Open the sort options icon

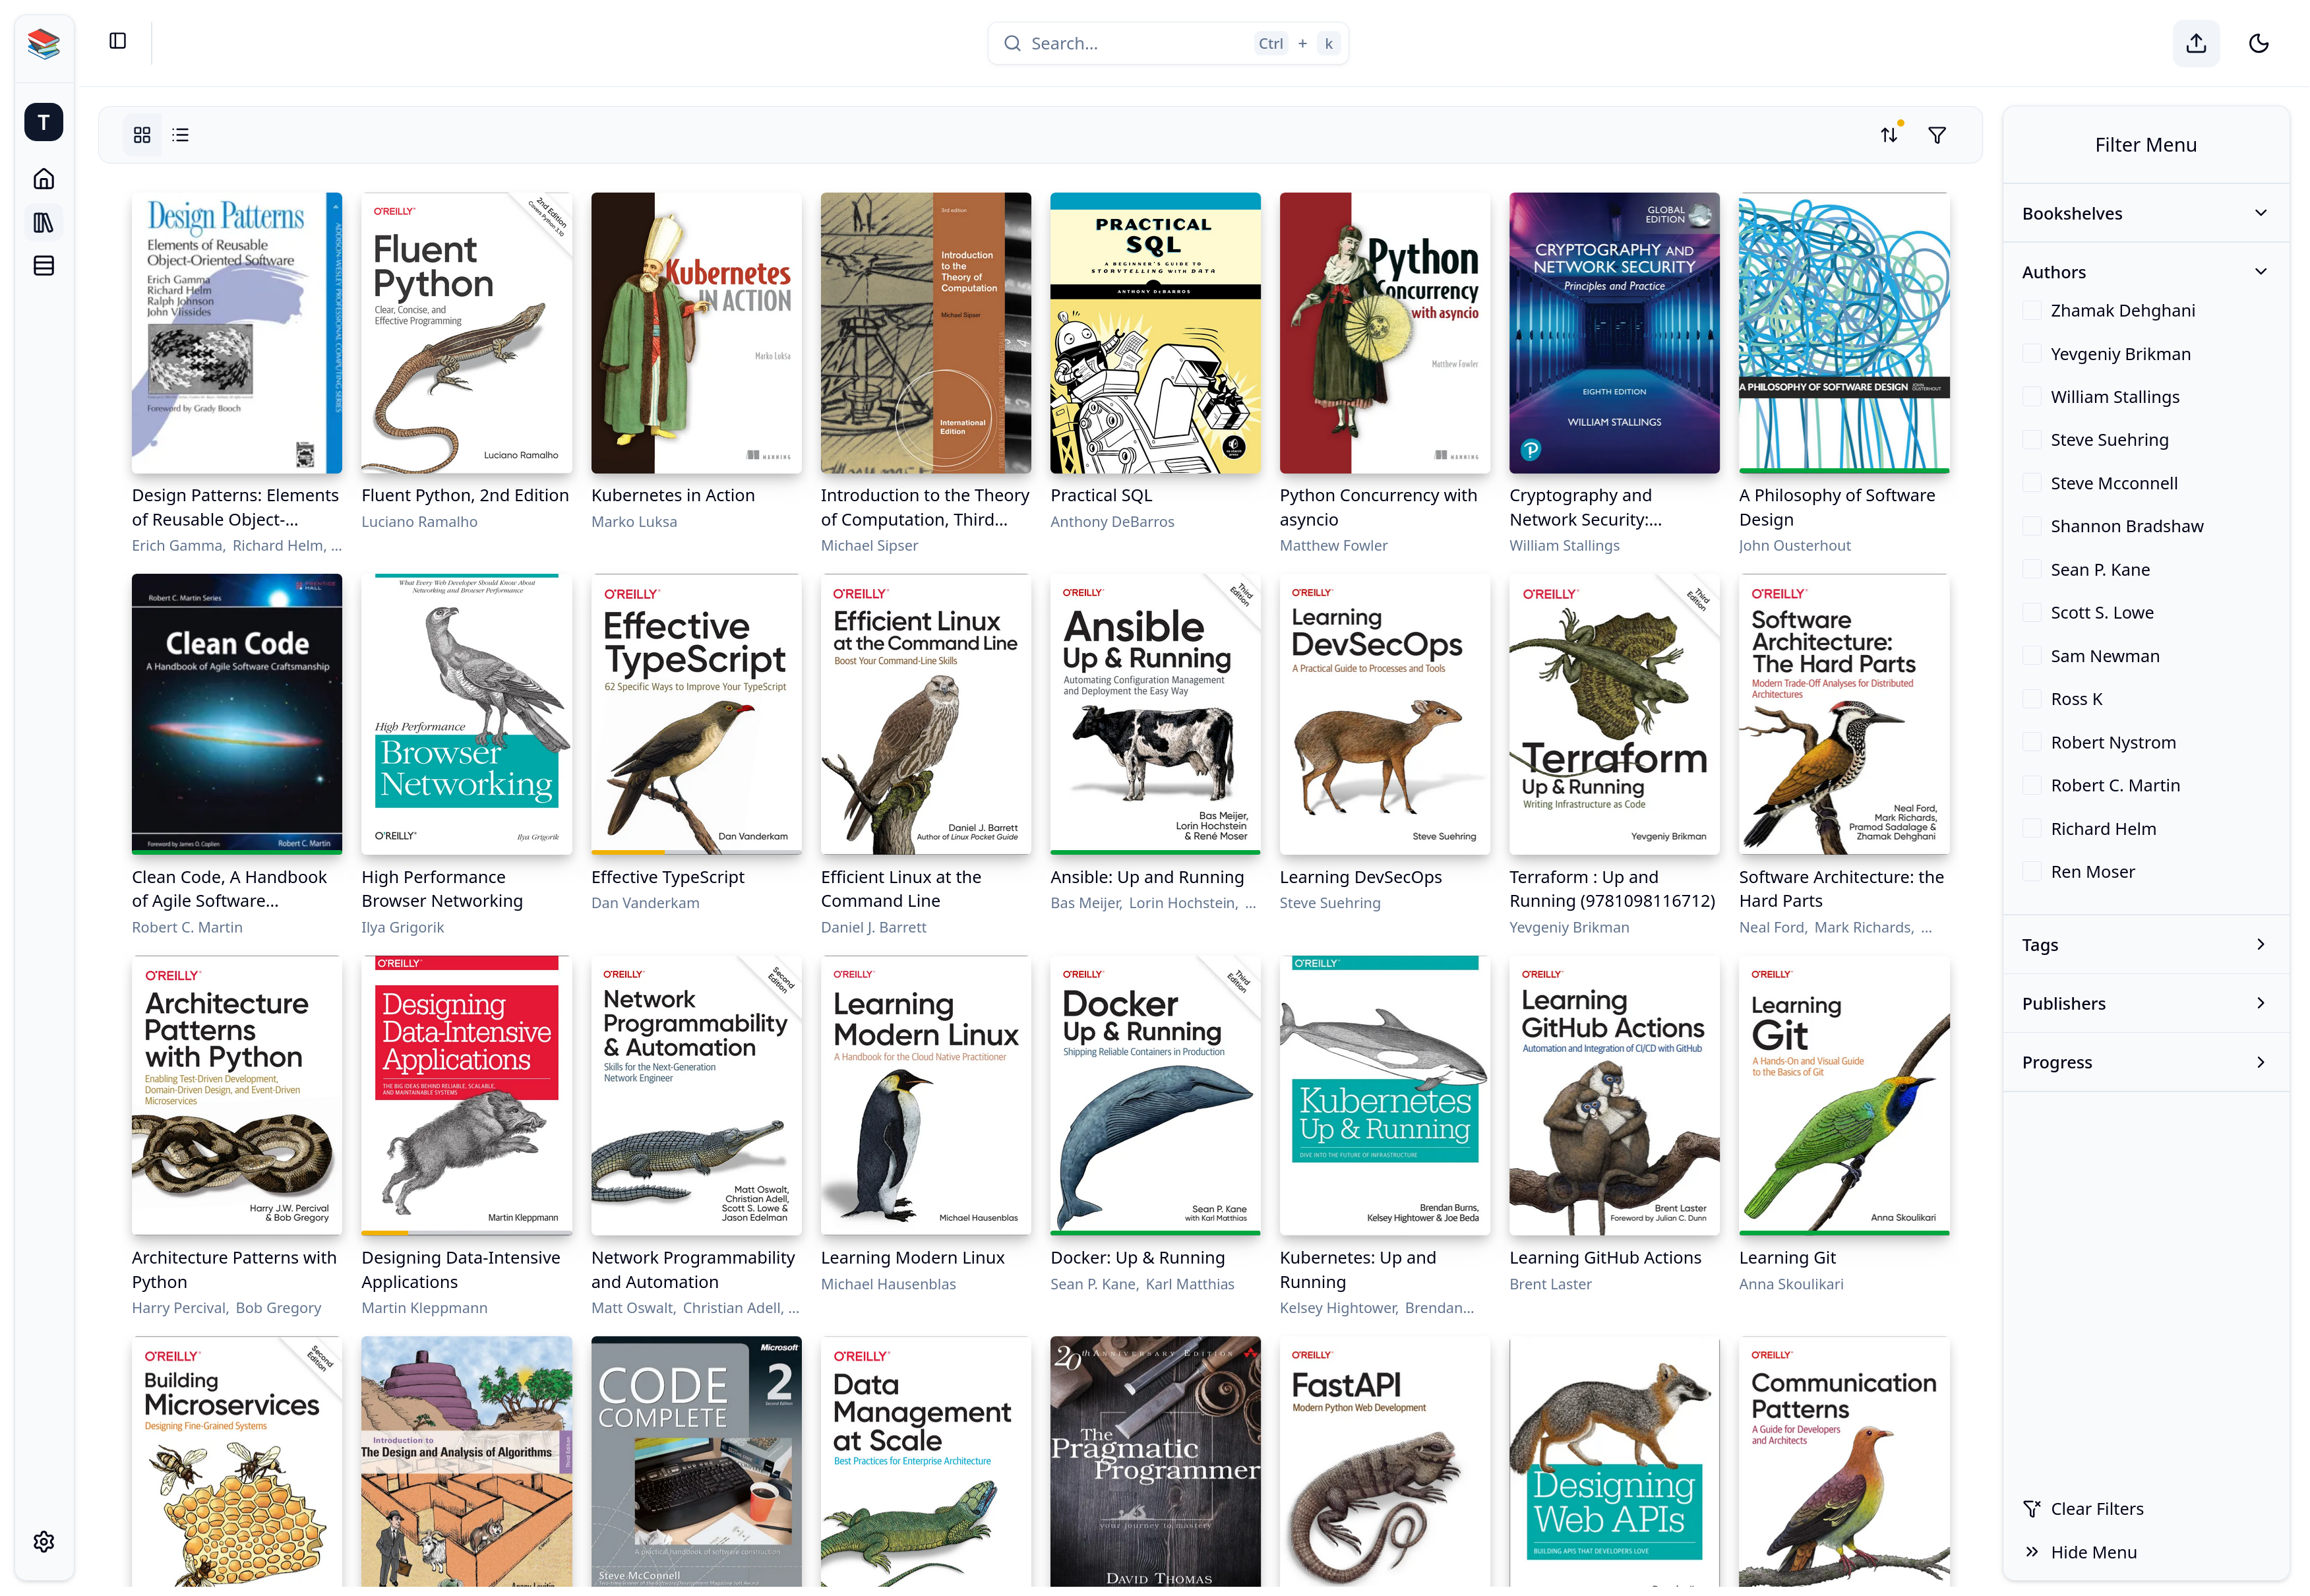(x=1888, y=134)
